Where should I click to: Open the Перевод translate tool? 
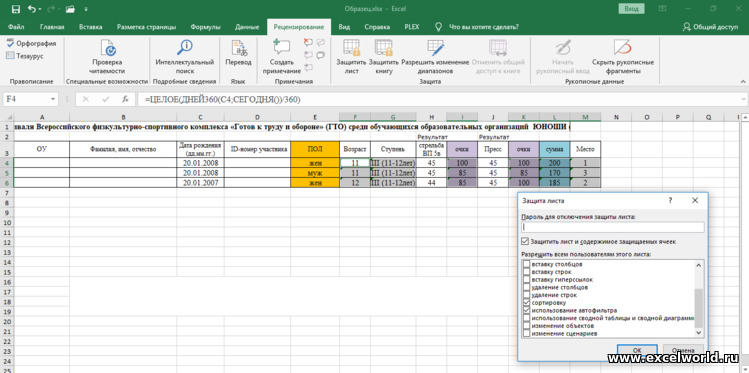click(x=238, y=53)
